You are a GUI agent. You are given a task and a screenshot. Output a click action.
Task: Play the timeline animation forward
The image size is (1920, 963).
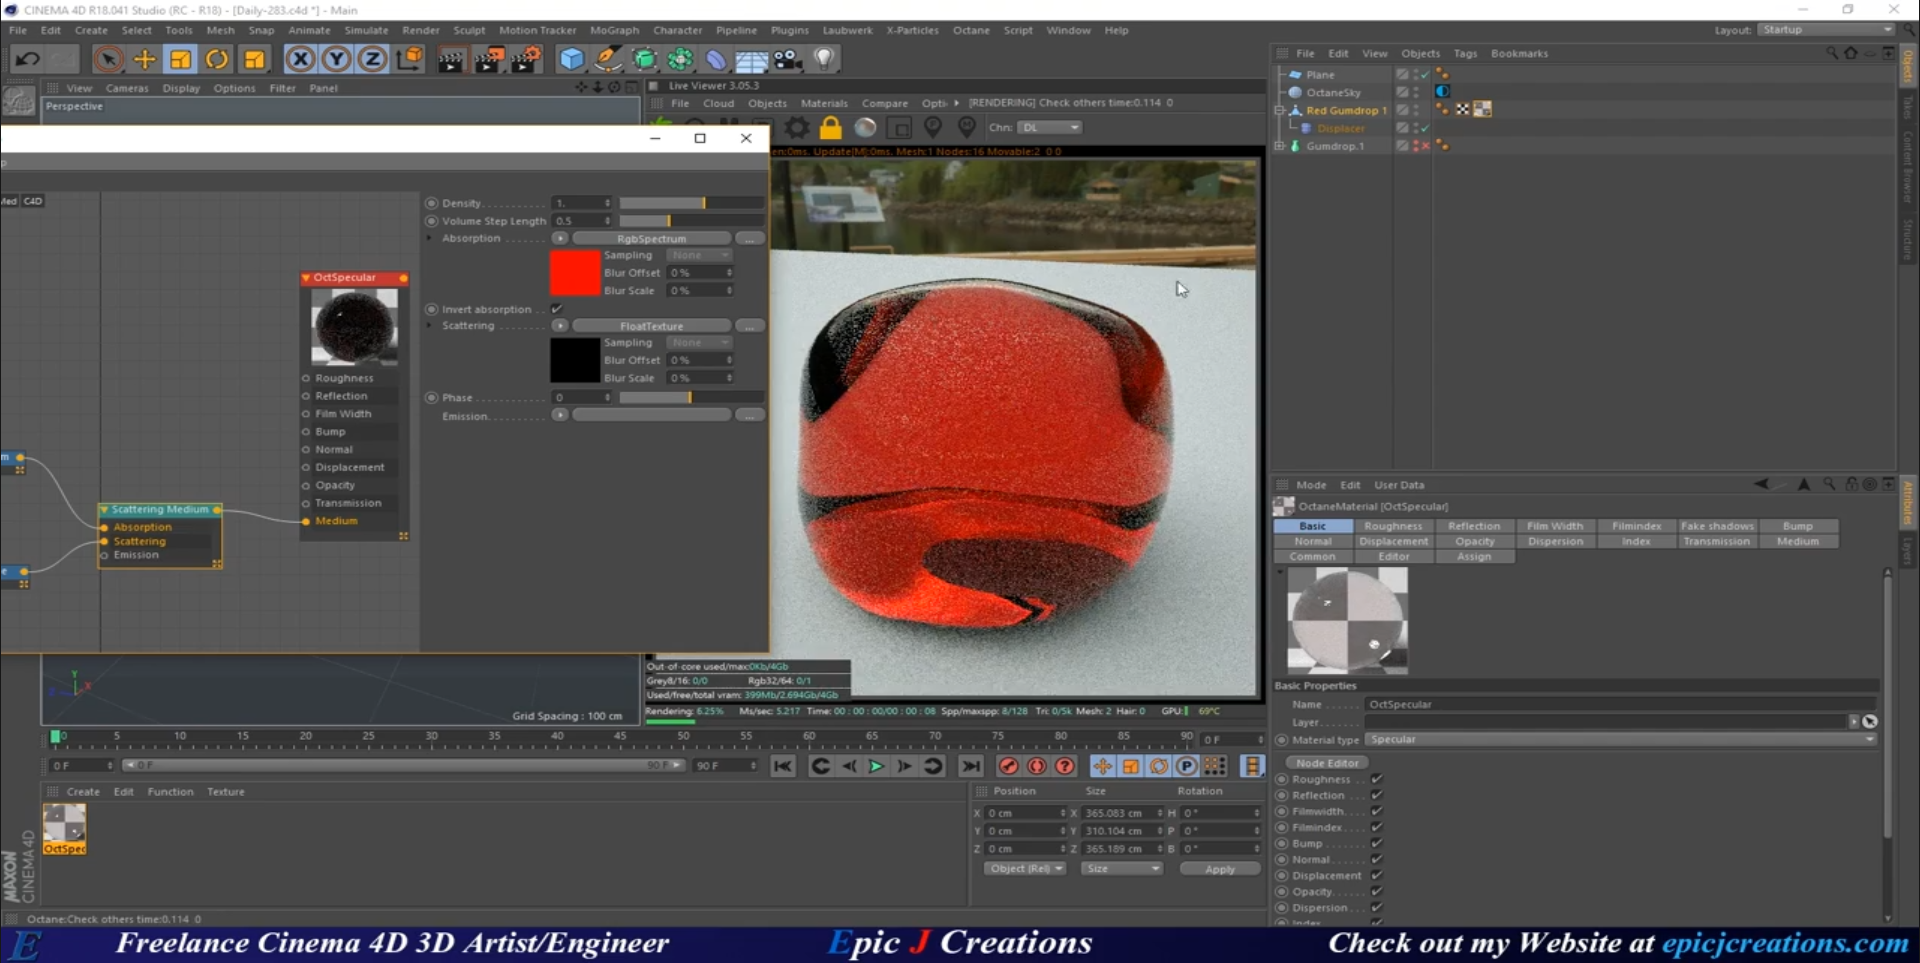coord(876,766)
